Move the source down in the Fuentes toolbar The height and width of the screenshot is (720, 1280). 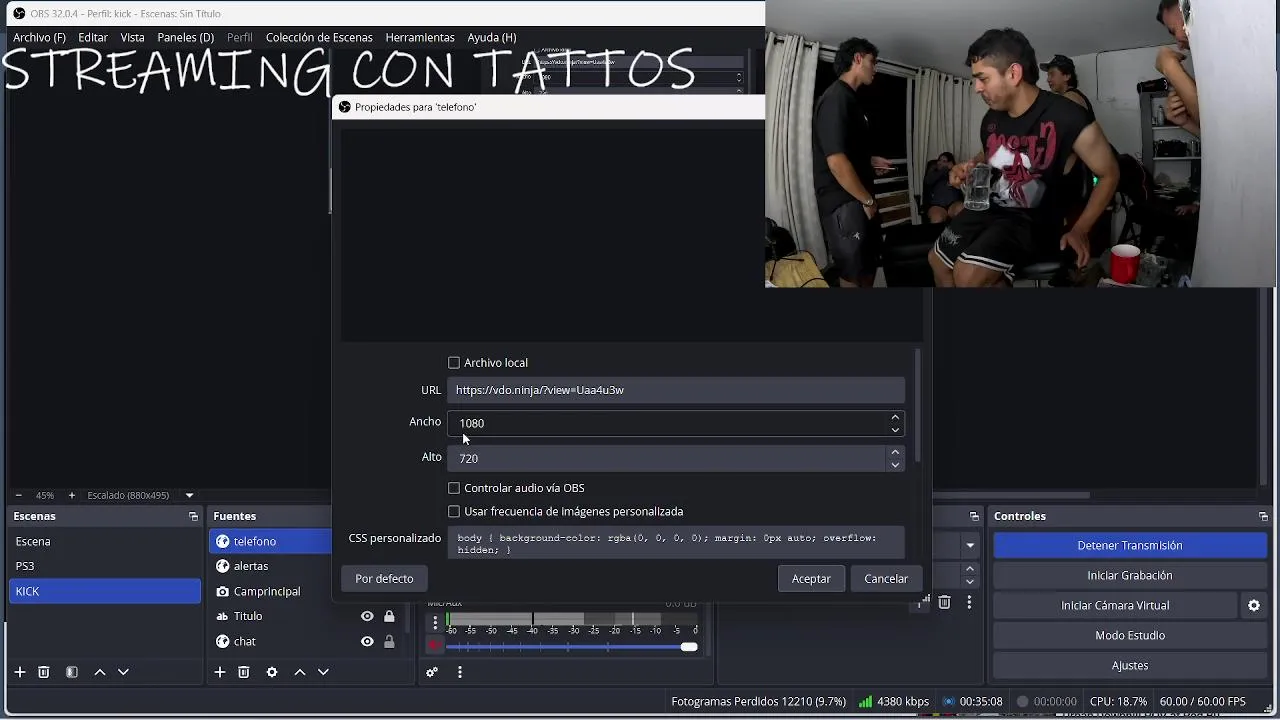[x=323, y=672]
